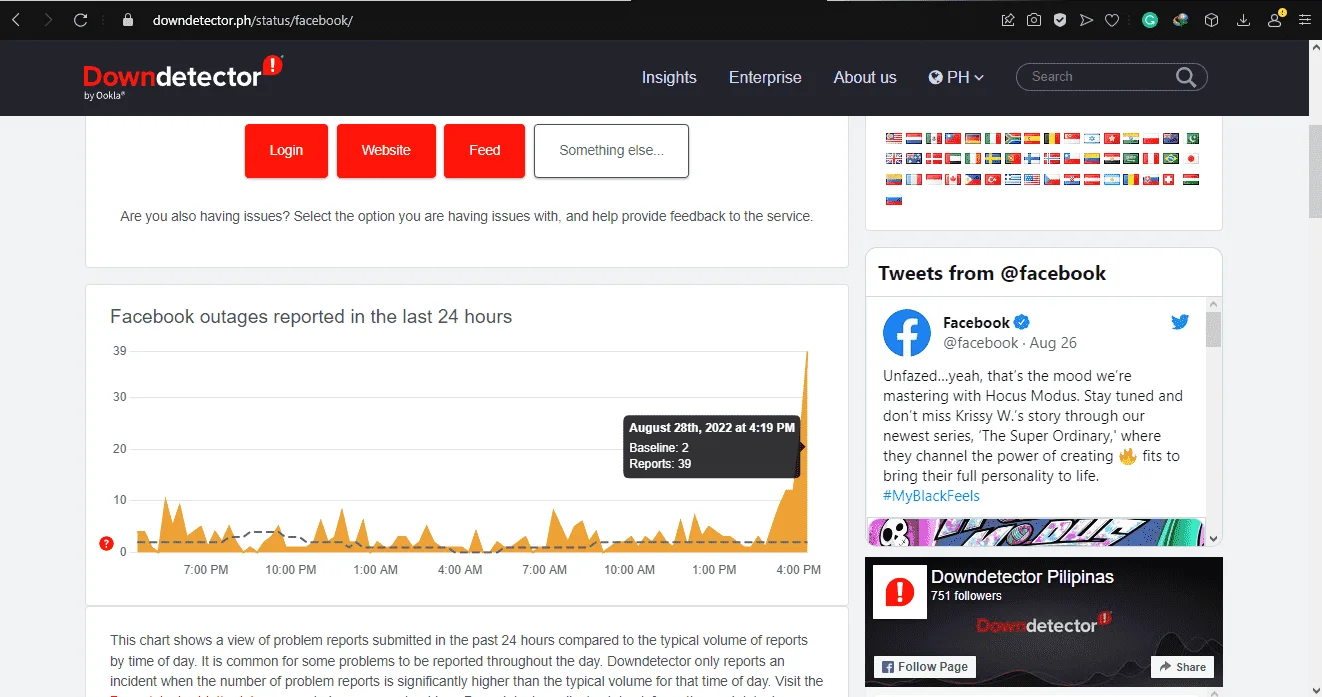Screen dimensions: 1322x697
Task: Click the browser forward arrow
Action: [48, 20]
